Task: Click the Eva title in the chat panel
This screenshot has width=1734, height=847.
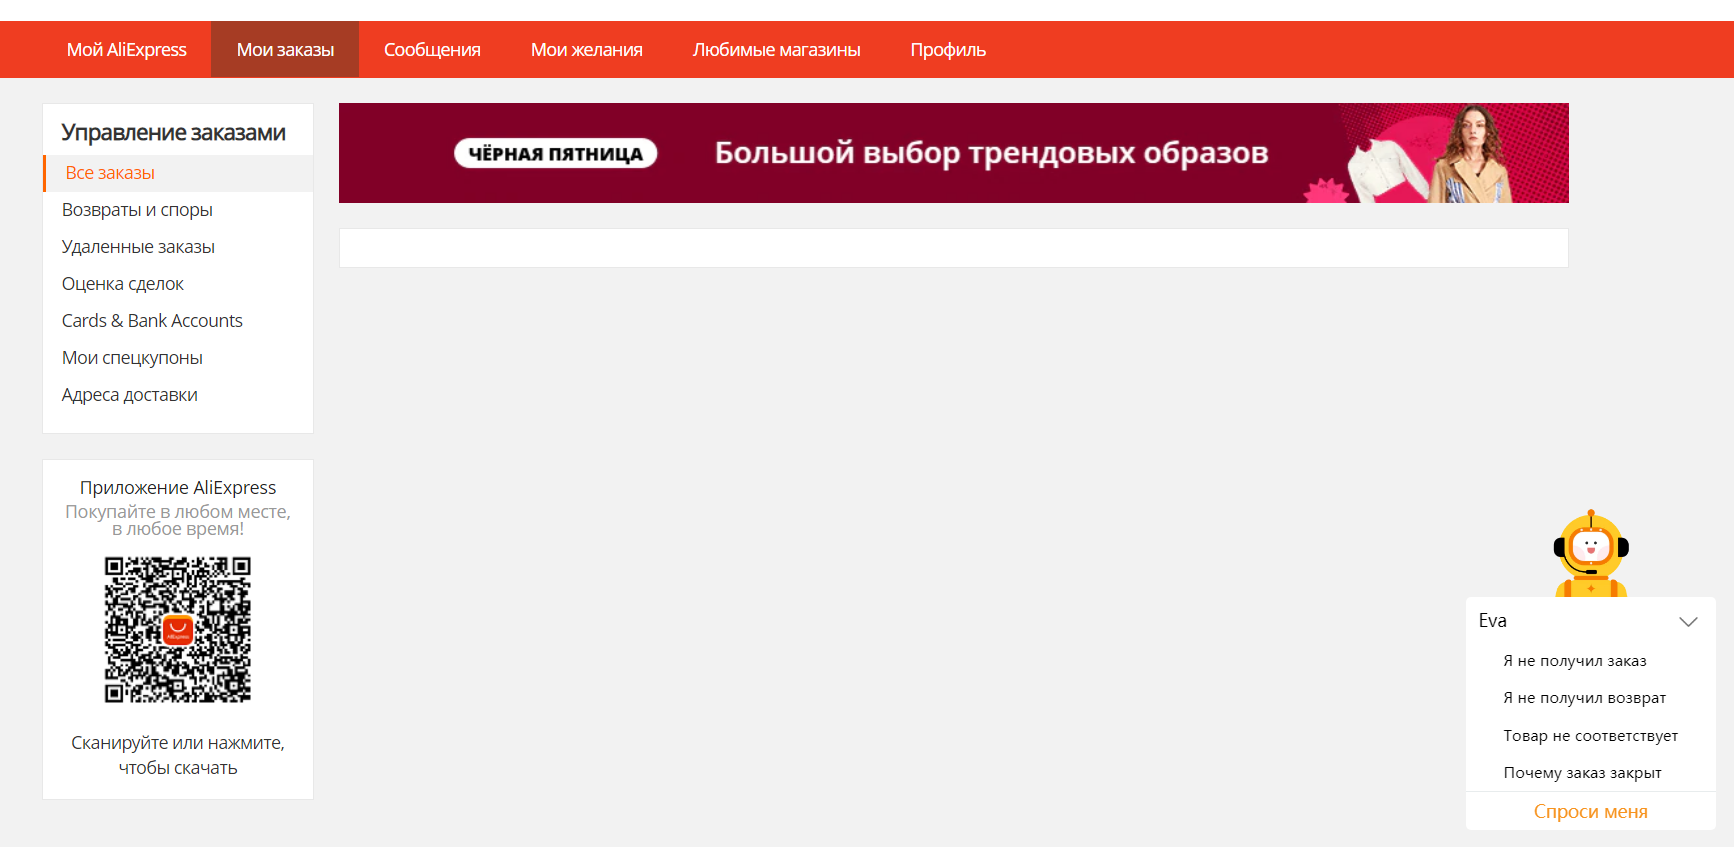Action: (x=1492, y=621)
